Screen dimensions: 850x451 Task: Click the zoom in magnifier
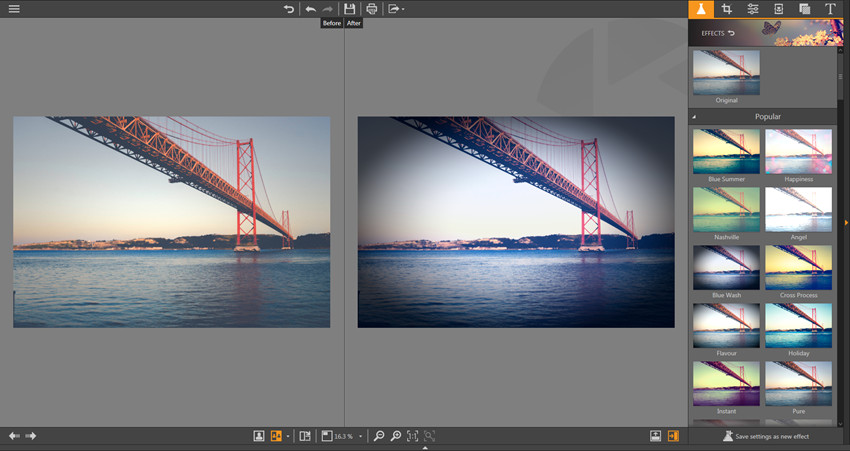(x=396, y=436)
